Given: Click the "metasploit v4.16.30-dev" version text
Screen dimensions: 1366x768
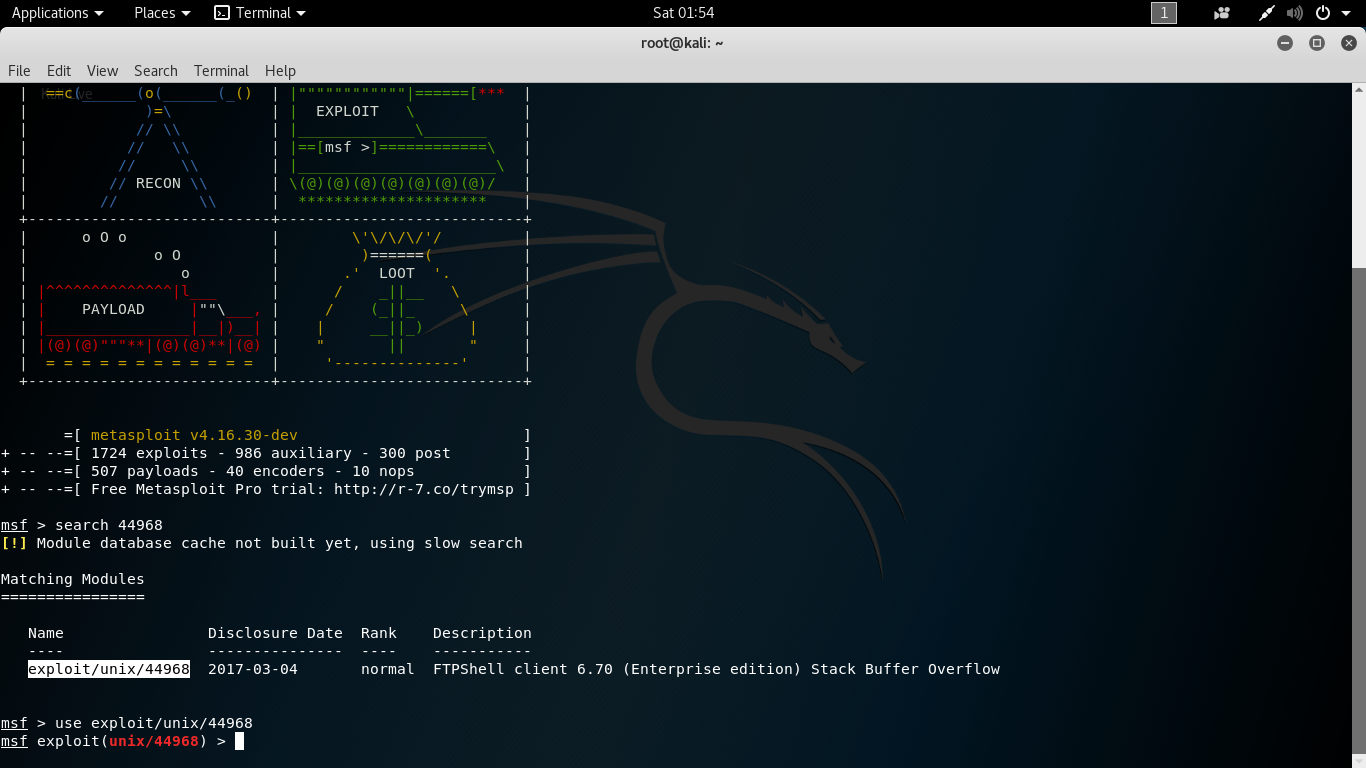Looking at the screenshot, I should pos(194,435).
